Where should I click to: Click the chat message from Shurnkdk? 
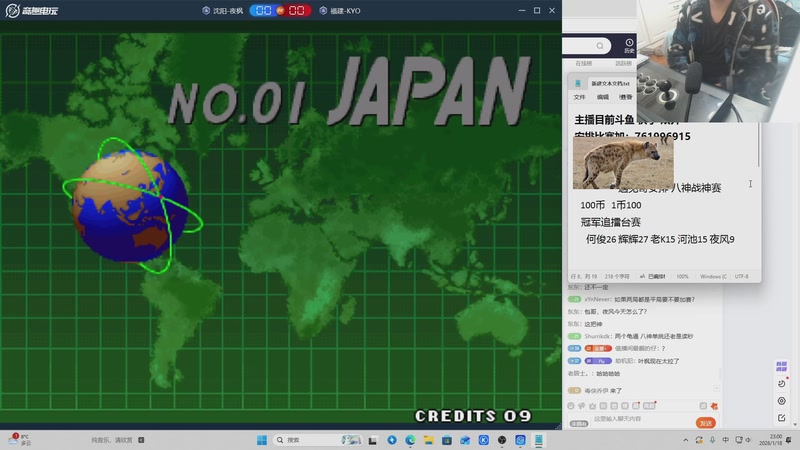tap(631, 336)
